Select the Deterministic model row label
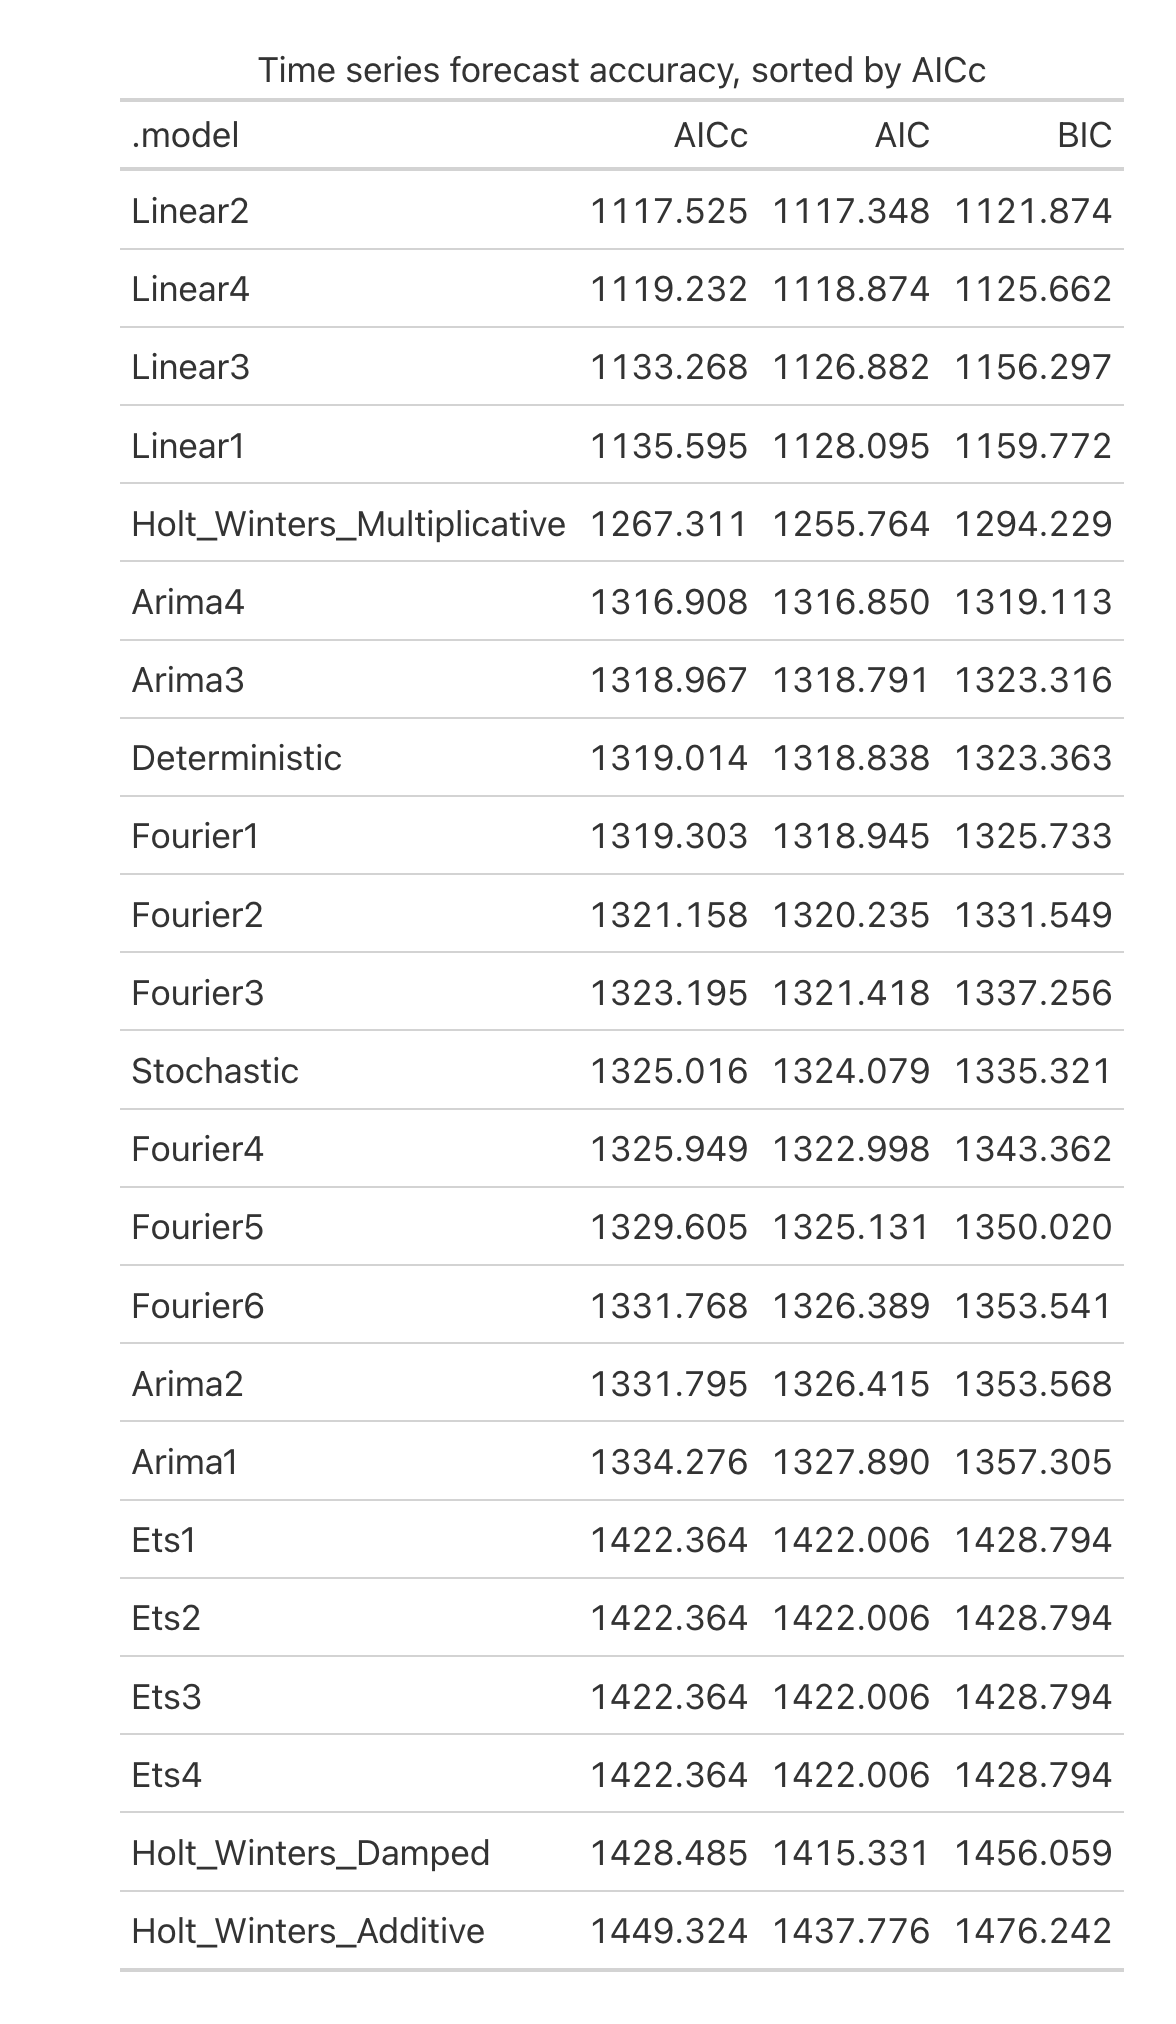The height and width of the screenshot is (2024, 1176). pyautogui.click(x=236, y=758)
